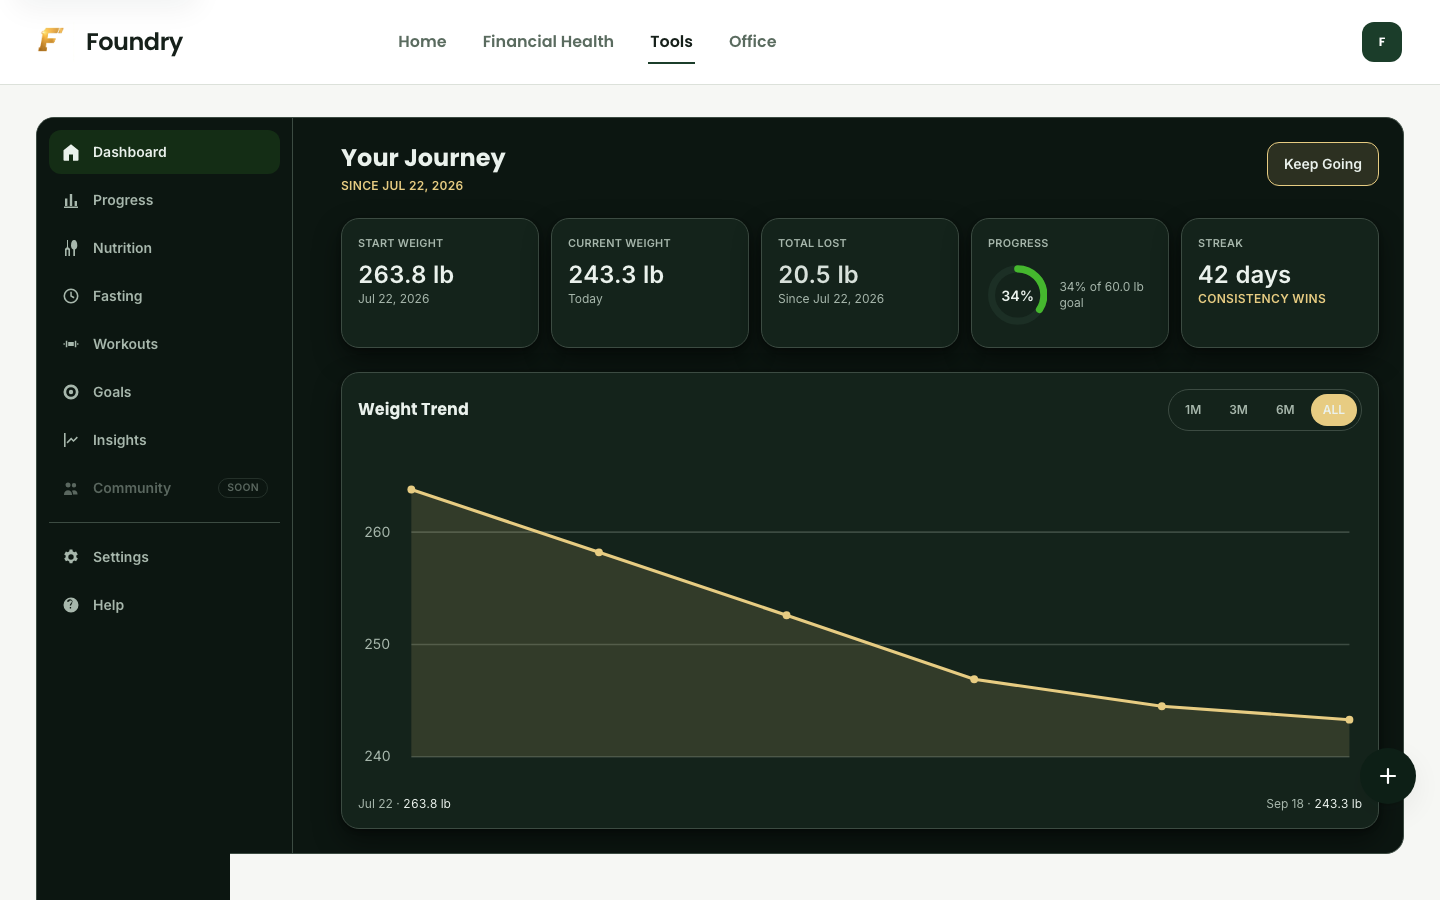Go to the Insights section
This screenshot has width=1440, height=900.
click(x=164, y=440)
